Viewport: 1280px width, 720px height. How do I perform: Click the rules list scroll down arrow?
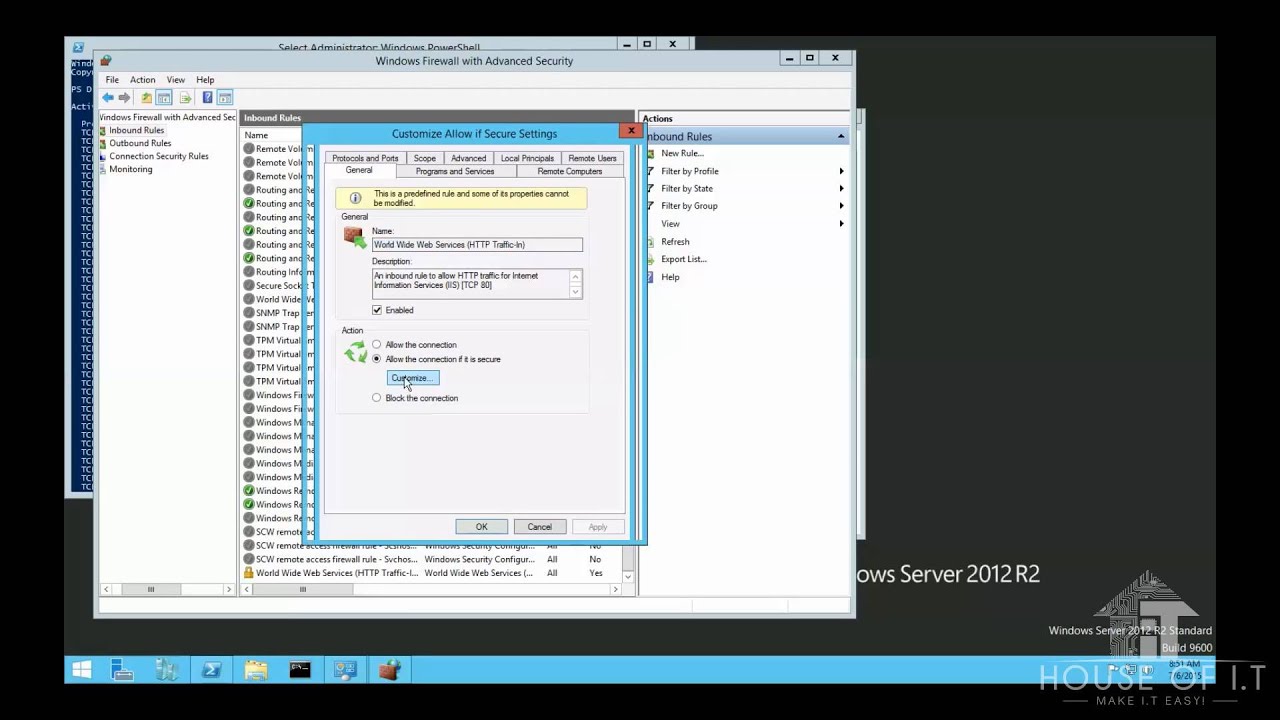[x=628, y=576]
